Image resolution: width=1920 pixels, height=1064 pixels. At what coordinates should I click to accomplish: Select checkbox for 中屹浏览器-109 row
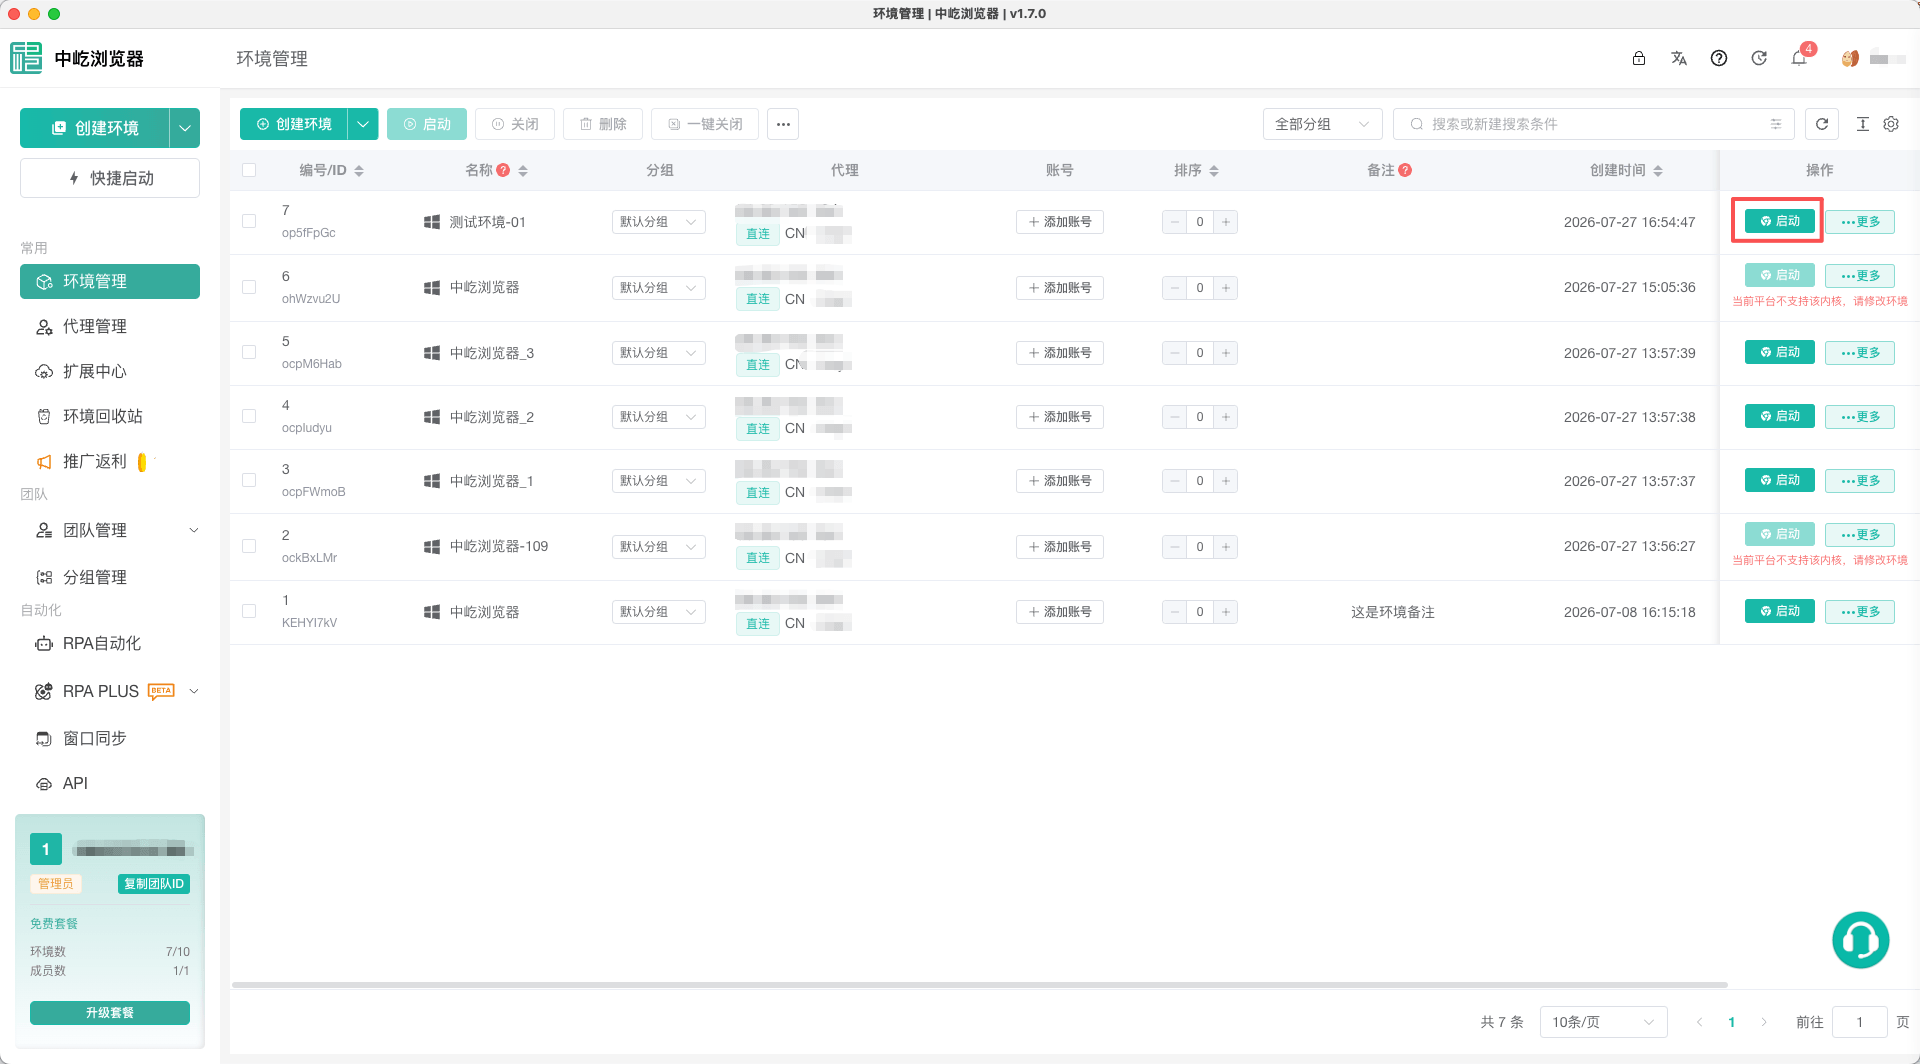(249, 546)
